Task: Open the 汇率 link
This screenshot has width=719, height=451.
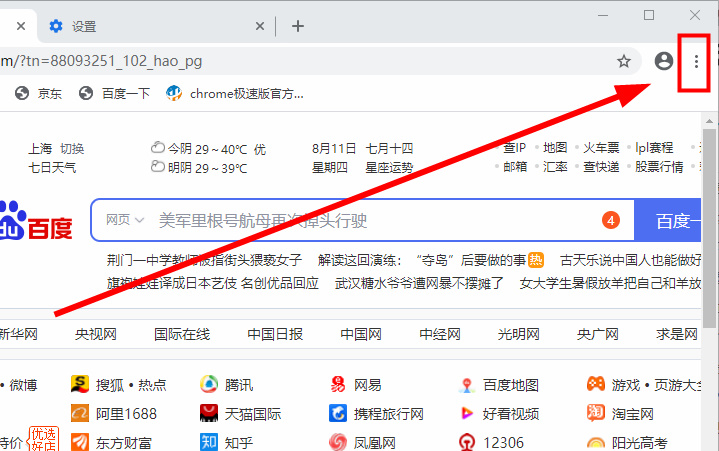Action: point(555,166)
